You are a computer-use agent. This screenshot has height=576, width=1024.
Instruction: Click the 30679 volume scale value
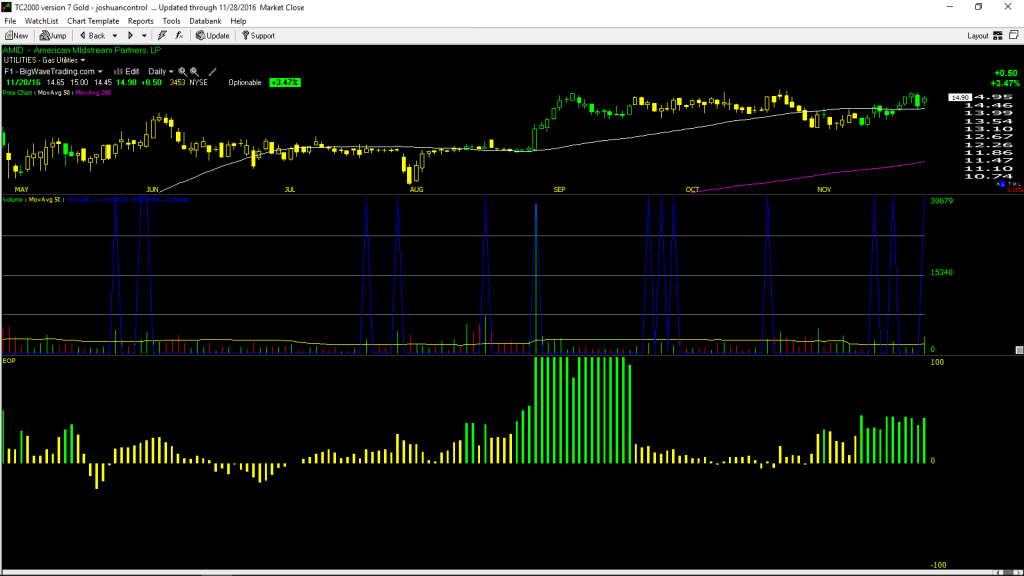click(942, 200)
